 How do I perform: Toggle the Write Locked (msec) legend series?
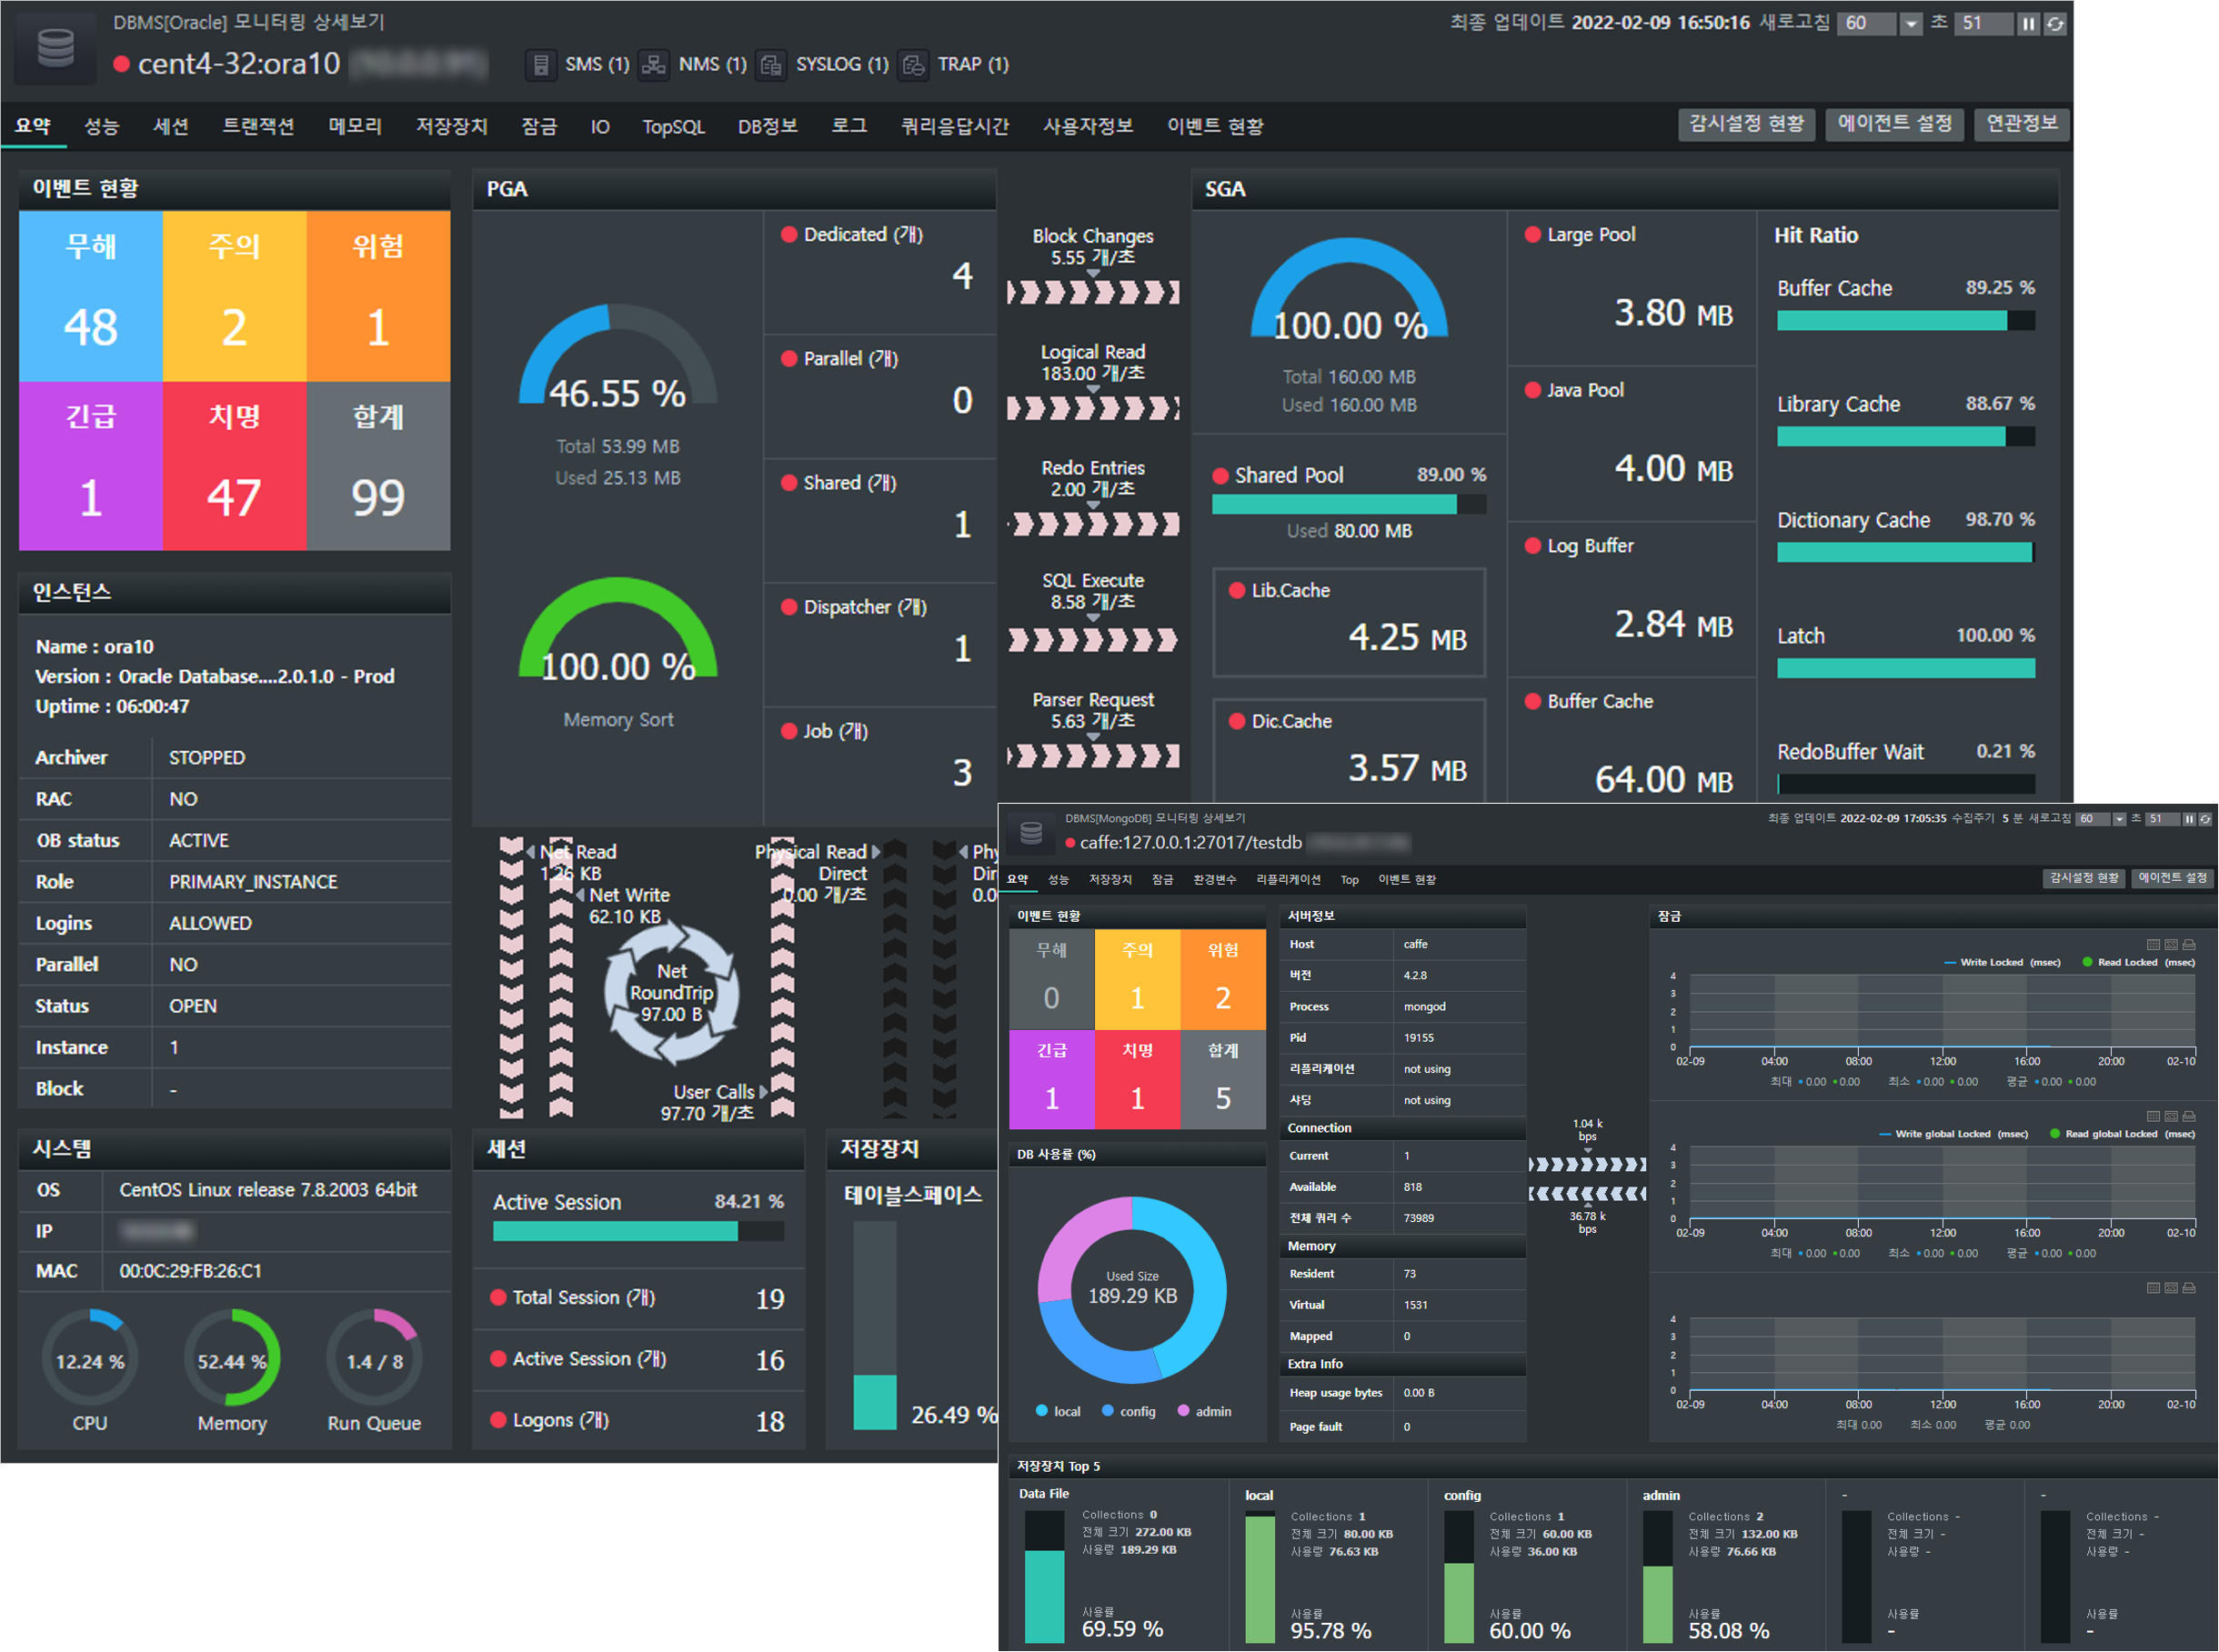click(x=2002, y=963)
